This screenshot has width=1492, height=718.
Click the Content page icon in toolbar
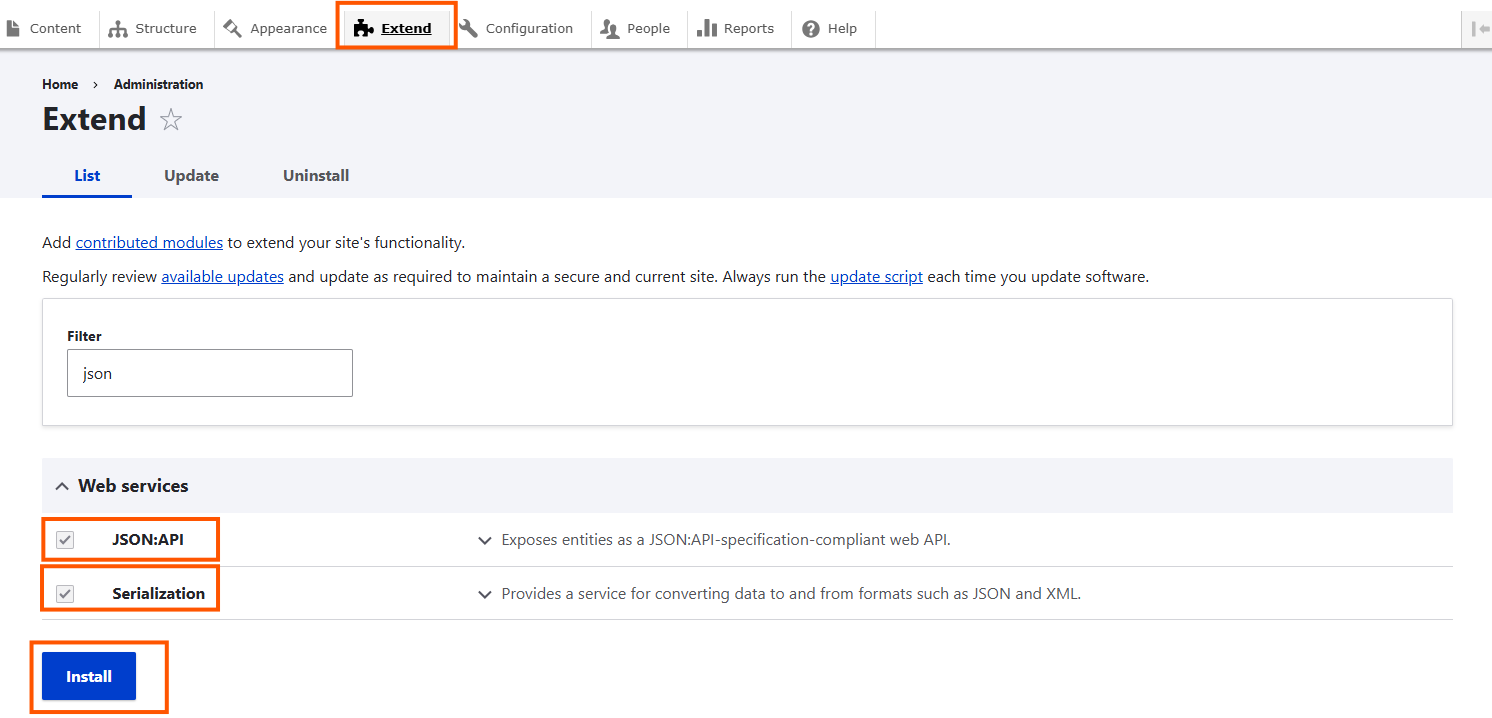(13, 29)
